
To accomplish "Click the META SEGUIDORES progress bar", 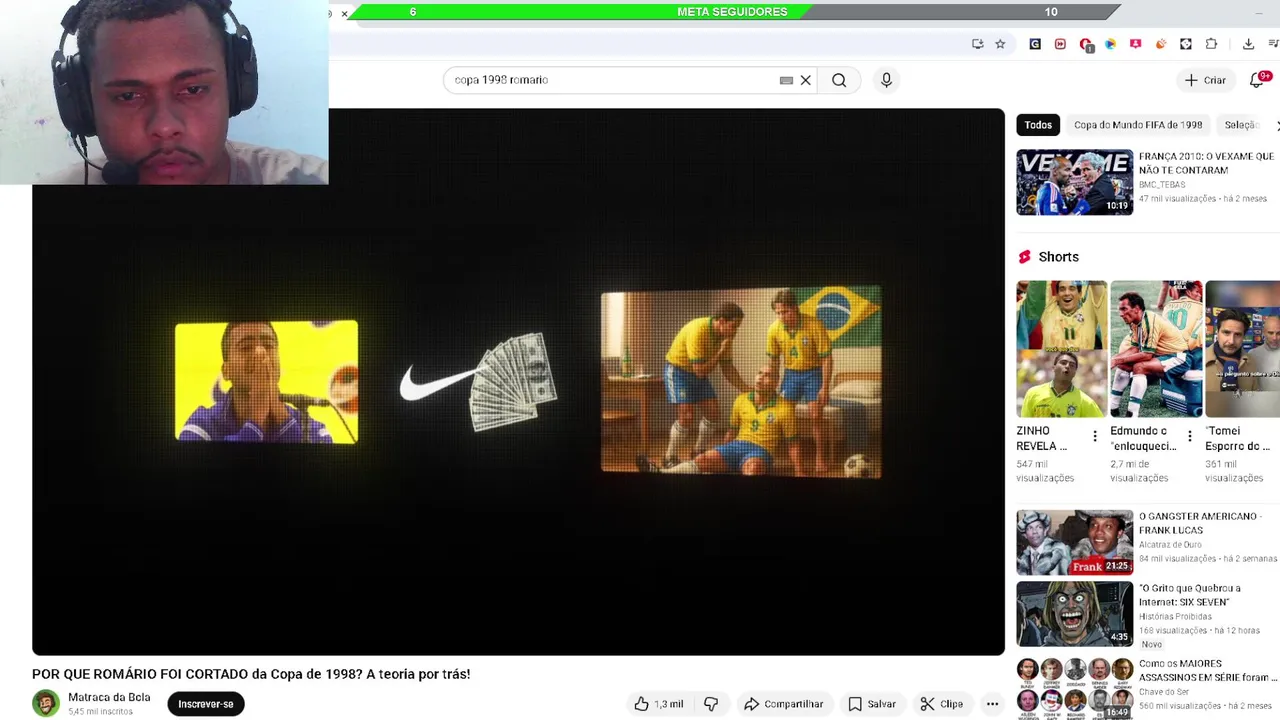I will point(735,12).
